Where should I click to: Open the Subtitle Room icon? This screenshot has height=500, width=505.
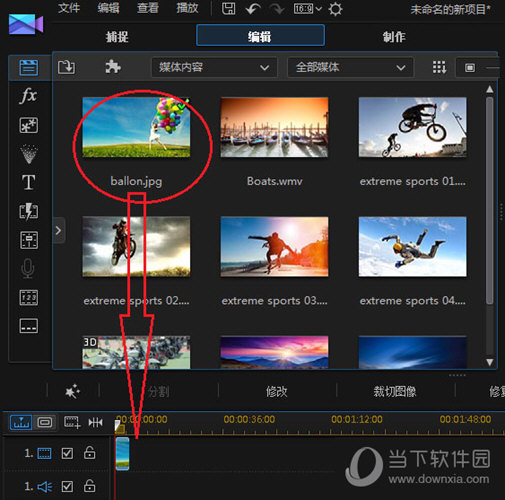[29, 326]
